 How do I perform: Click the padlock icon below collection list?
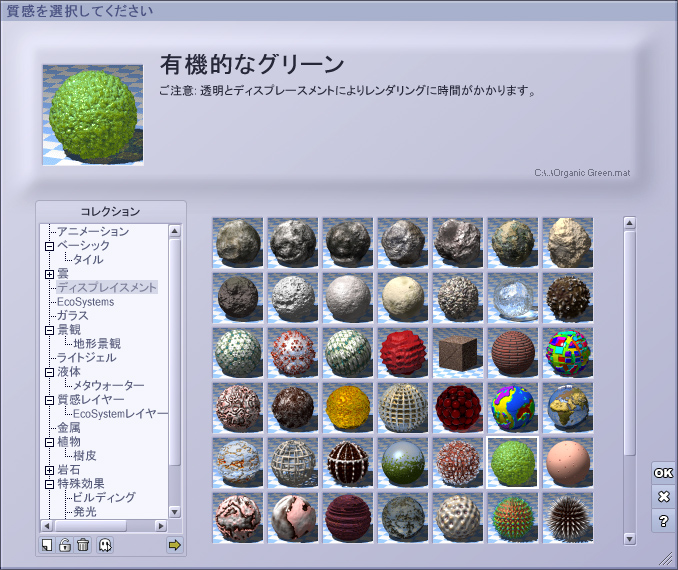(x=65, y=545)
